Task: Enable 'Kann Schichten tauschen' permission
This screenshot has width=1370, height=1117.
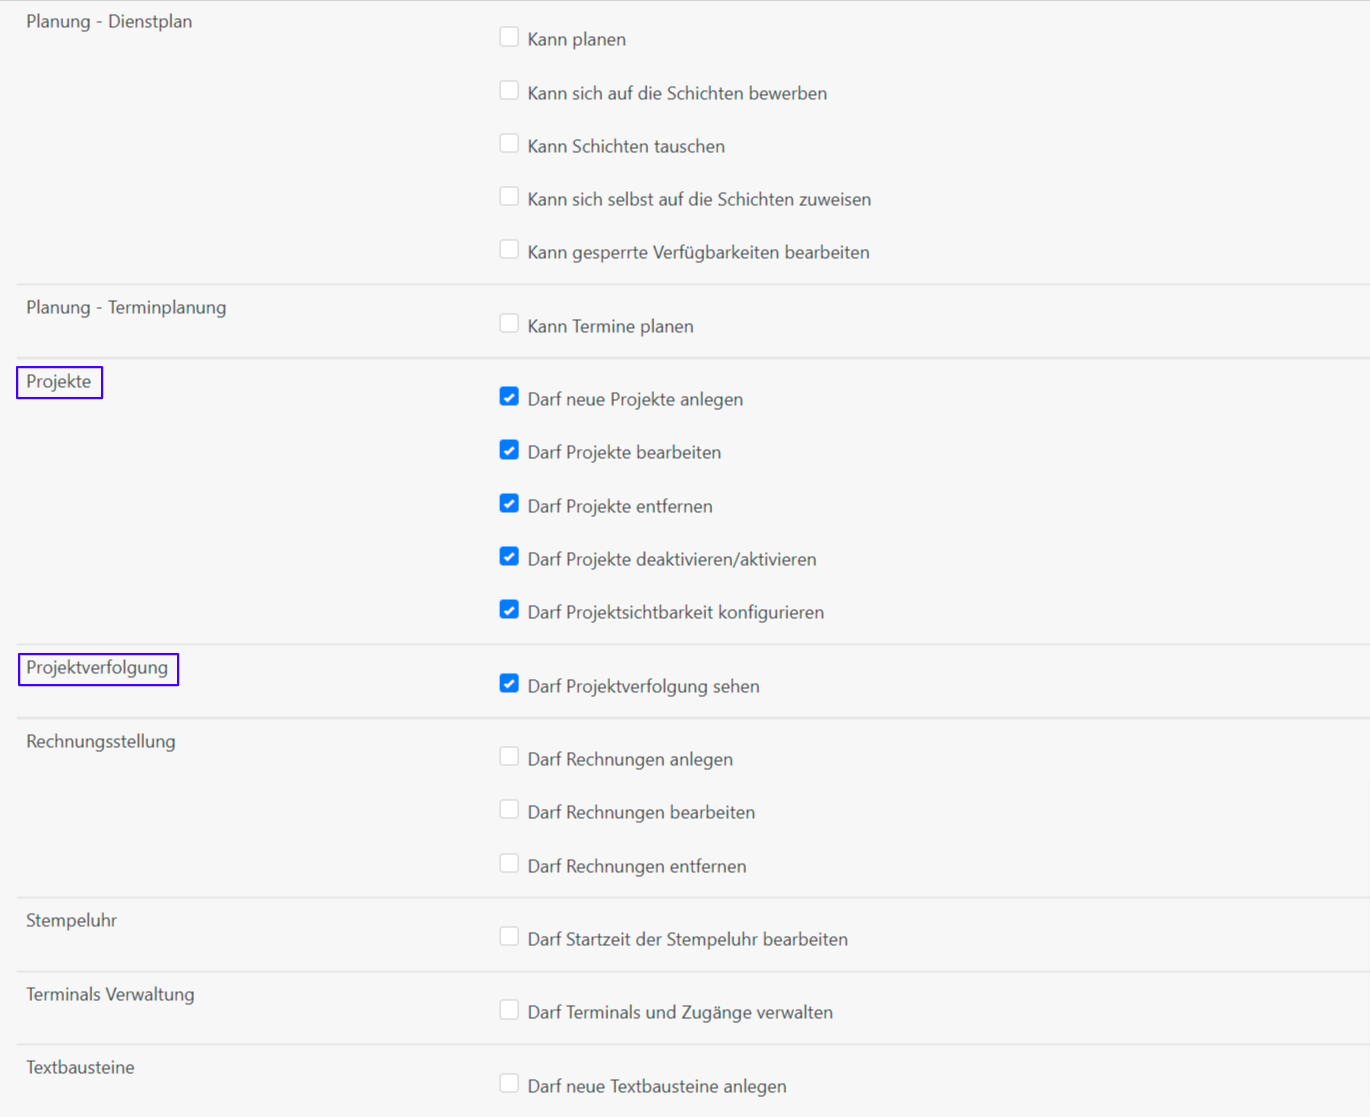Action: [509, 144]
